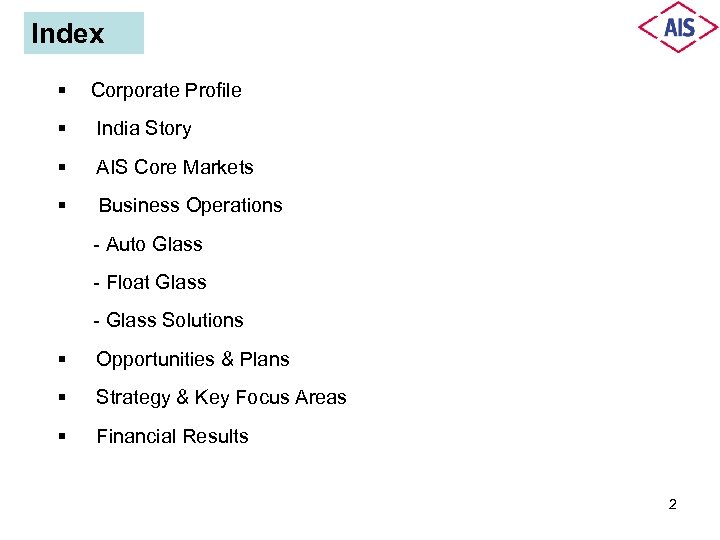Click the slide page number 2

click(672, 504)
